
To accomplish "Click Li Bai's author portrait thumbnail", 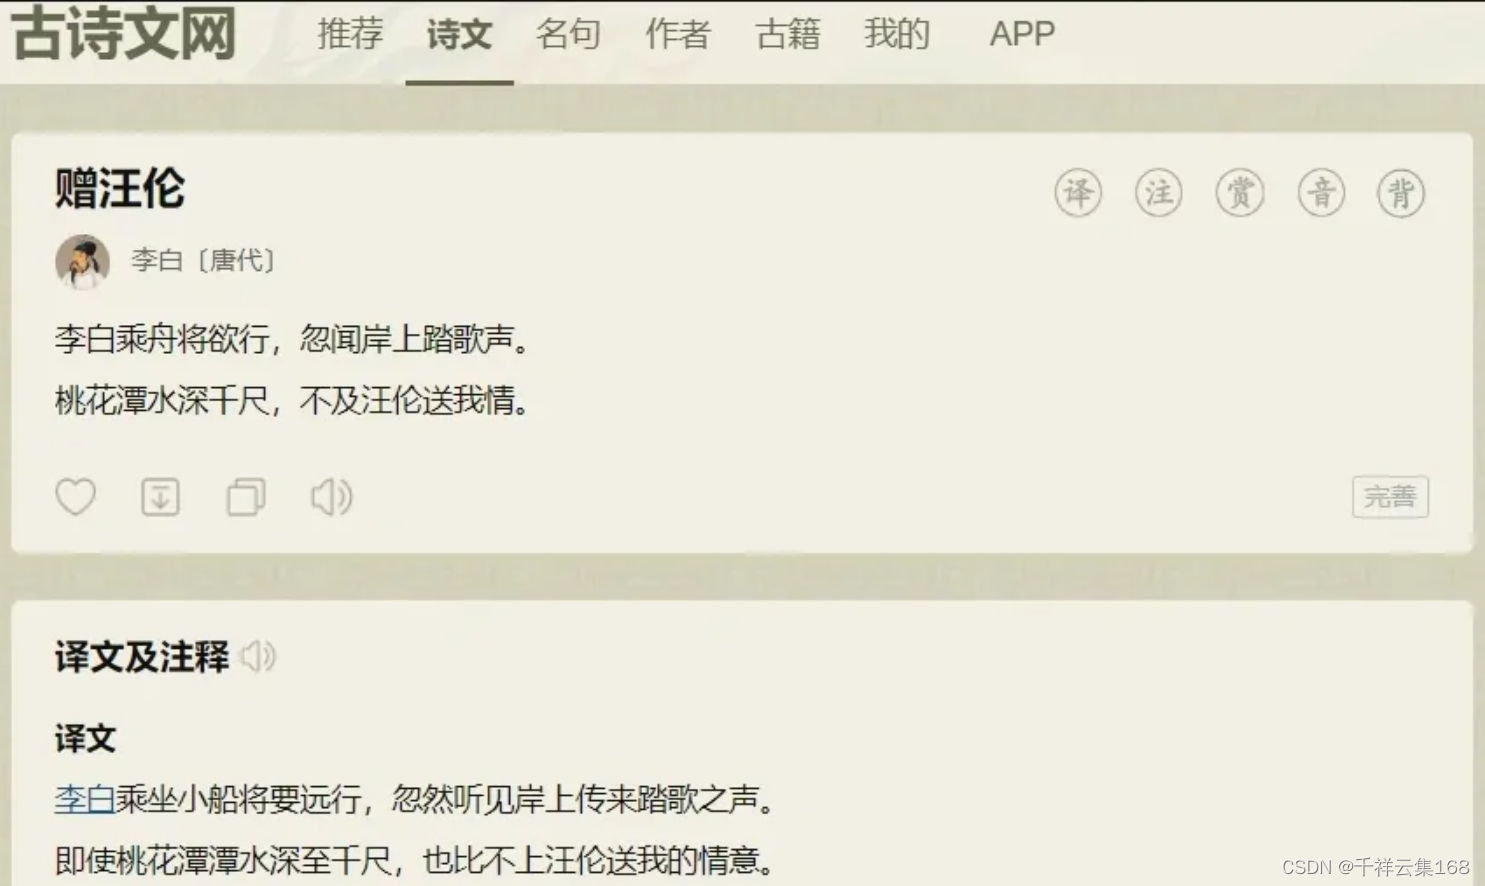I will pyautogui.click(x=82, y=262).
